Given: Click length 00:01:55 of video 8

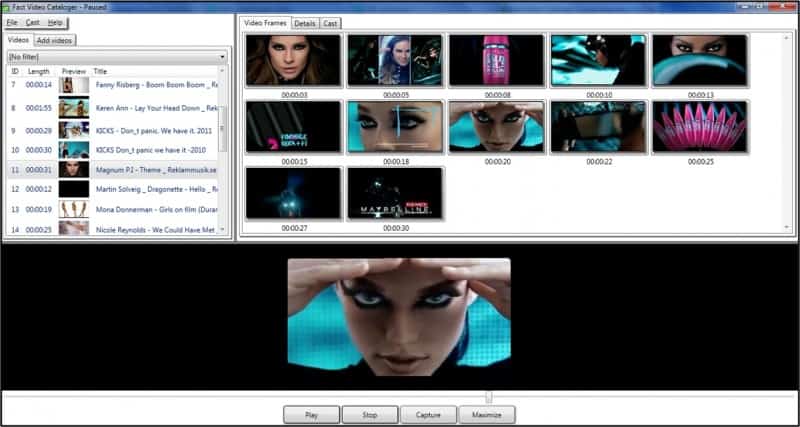Looking at the screenshot, I should click(x=39, y=108).
